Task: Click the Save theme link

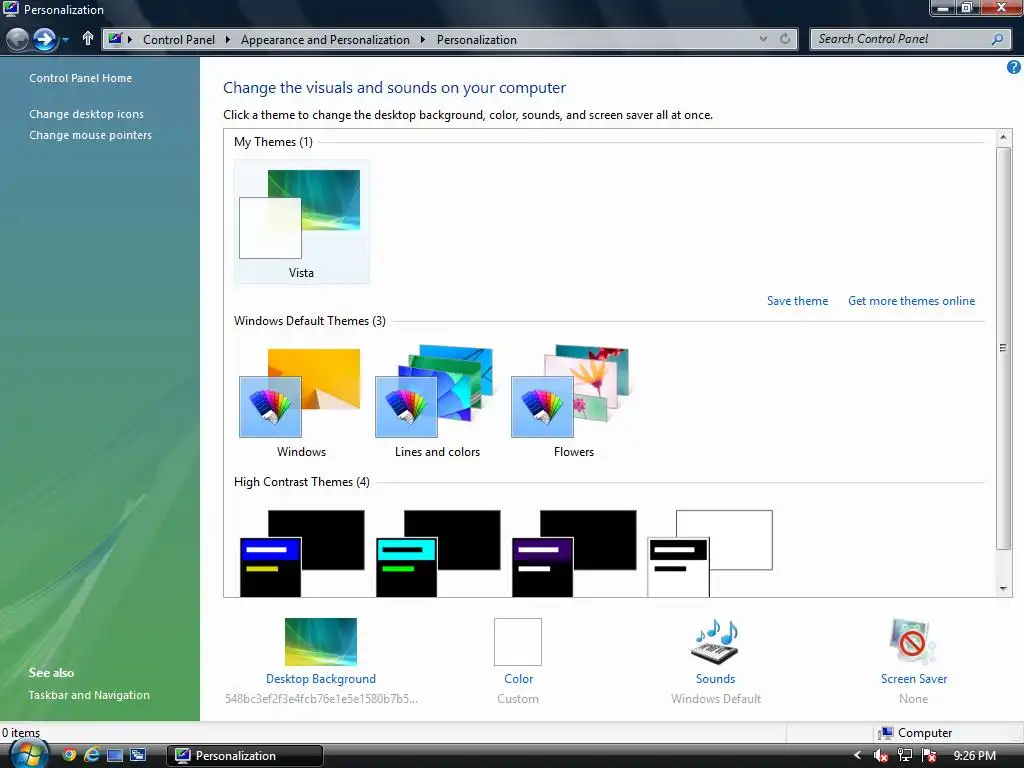Action: click(x=797, y=301)
